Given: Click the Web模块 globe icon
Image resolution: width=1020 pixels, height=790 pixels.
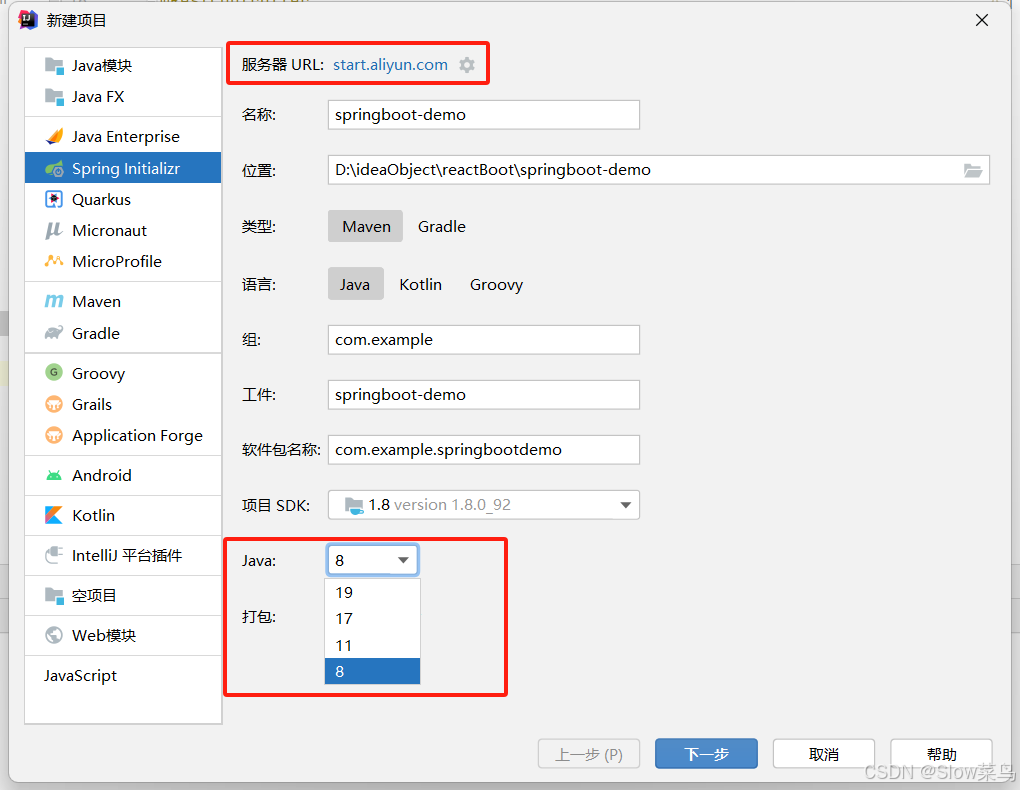Looking at the screenshot, I should pyautogui.click(x=54, y=635).
